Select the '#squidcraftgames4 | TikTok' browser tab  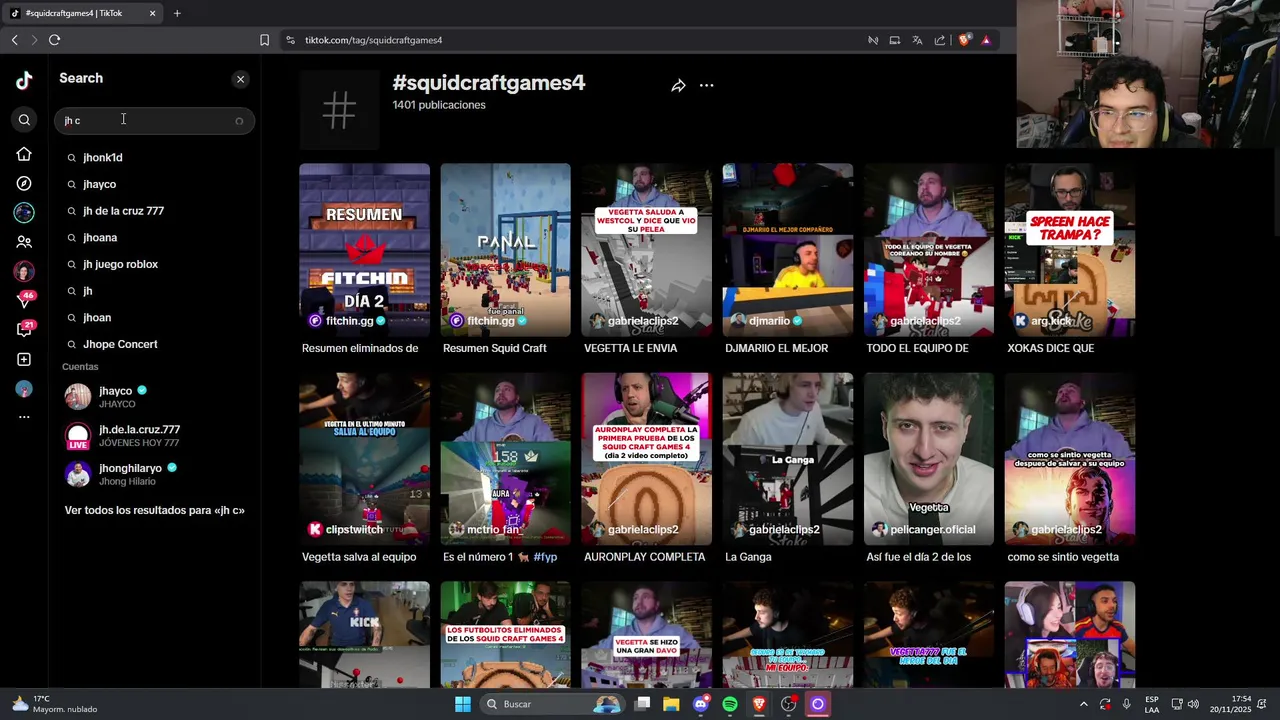(x=83, y=13)
